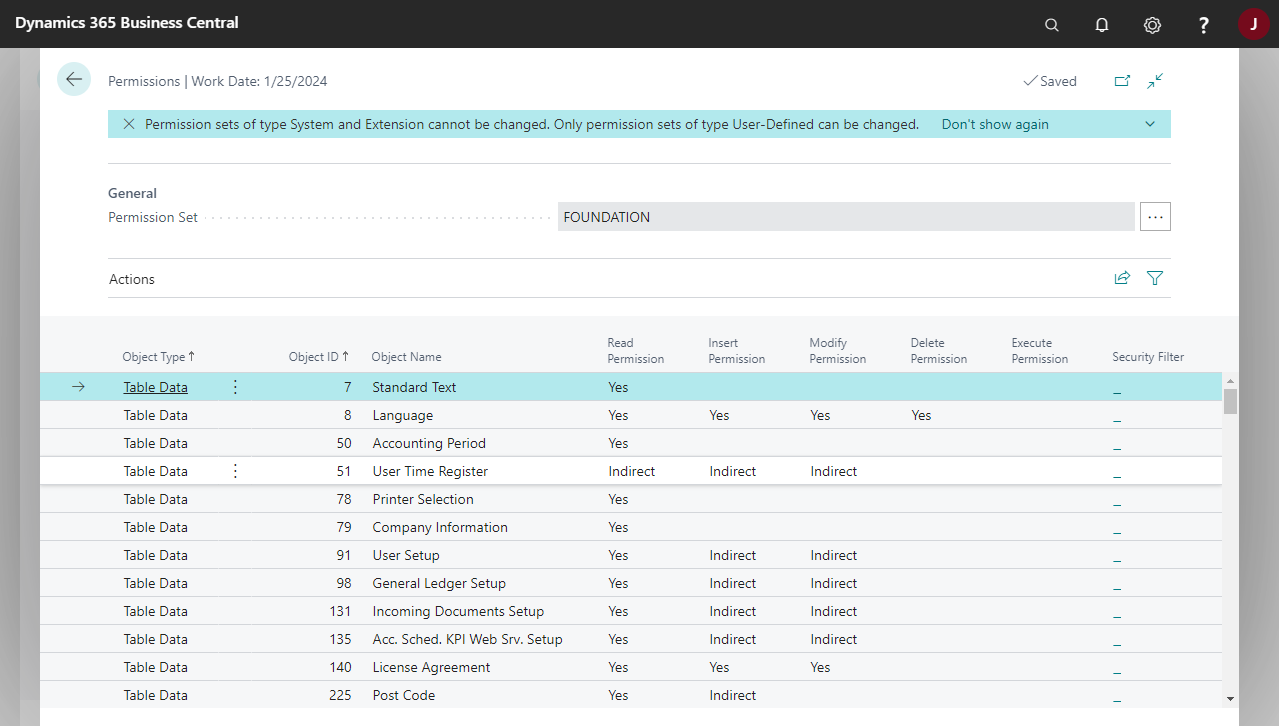The height and width of the screenshot is (726, 1279).
Task: Collapse the page with the arrows icon
Action: click(1155, 80)
